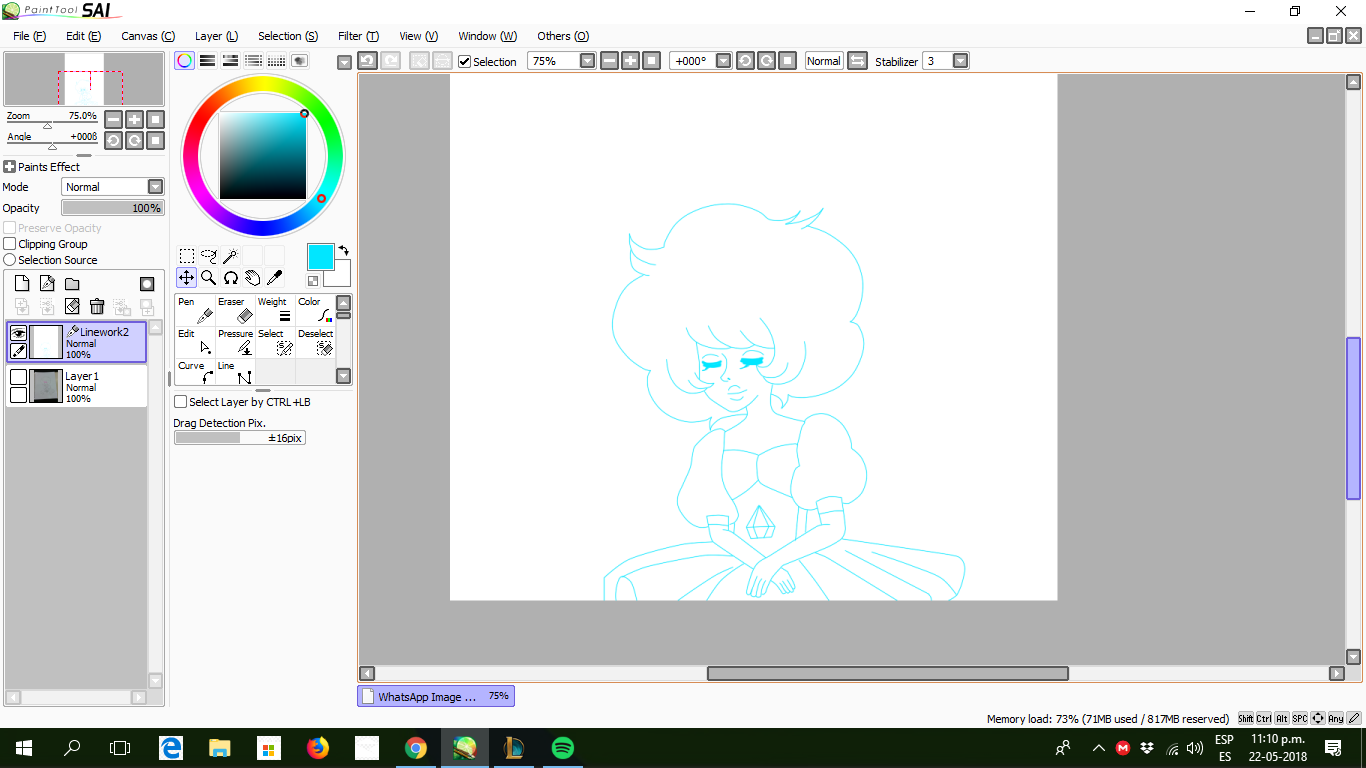Select the Zoom magnifier tool

tap(209, 278)
